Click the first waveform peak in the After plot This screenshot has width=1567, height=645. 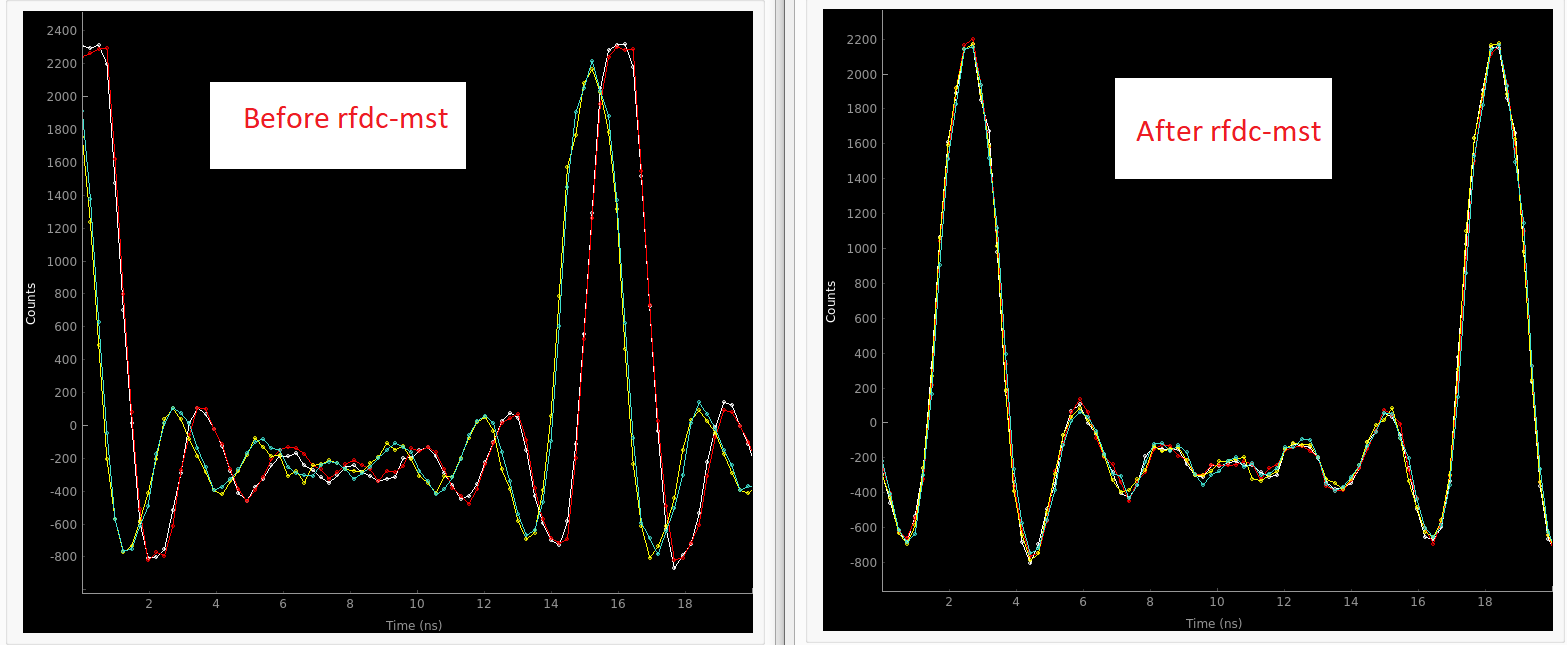(x=970, y=42)
